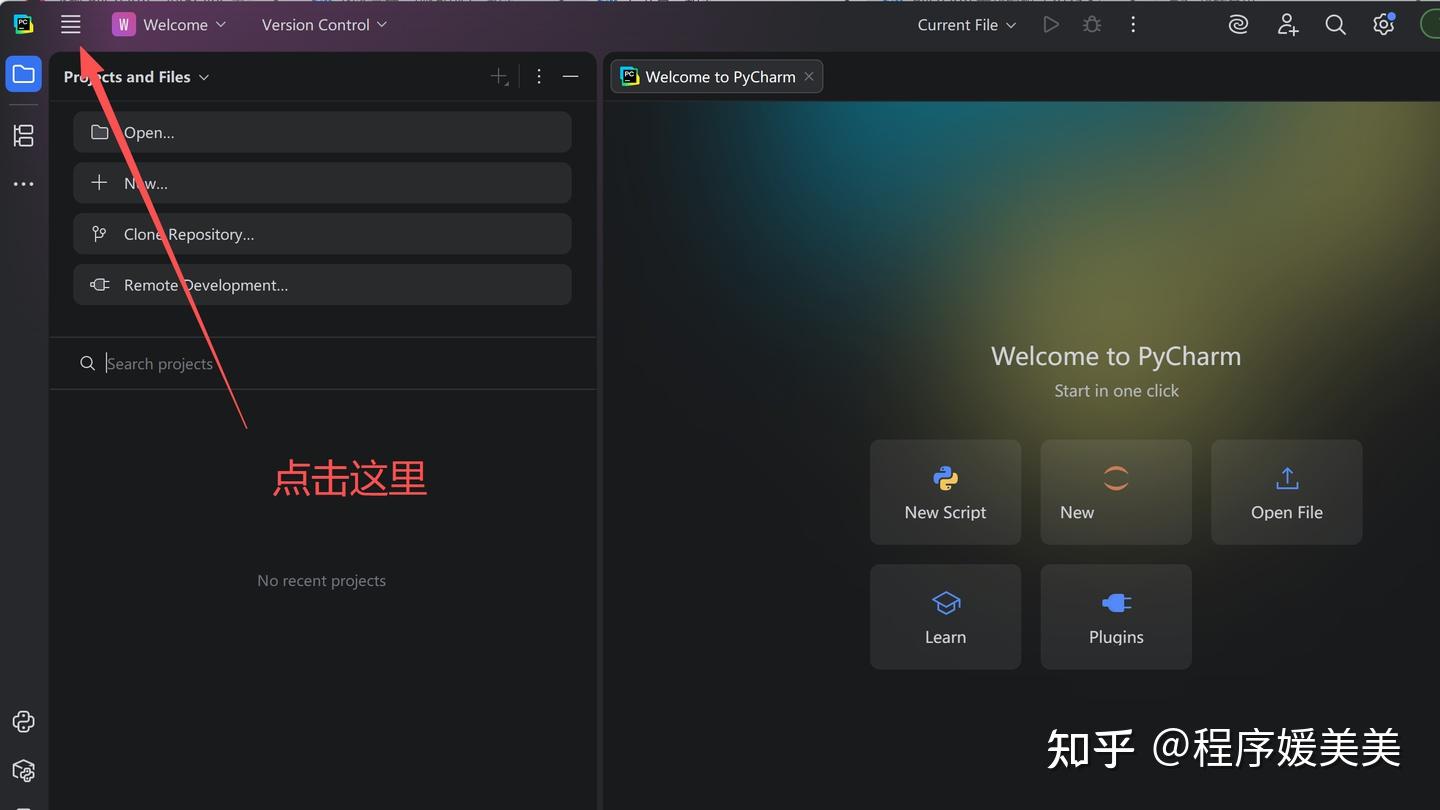The image size is (1440, 810).
Task: Click the New... button in sidebar
Action: point(322,183)
